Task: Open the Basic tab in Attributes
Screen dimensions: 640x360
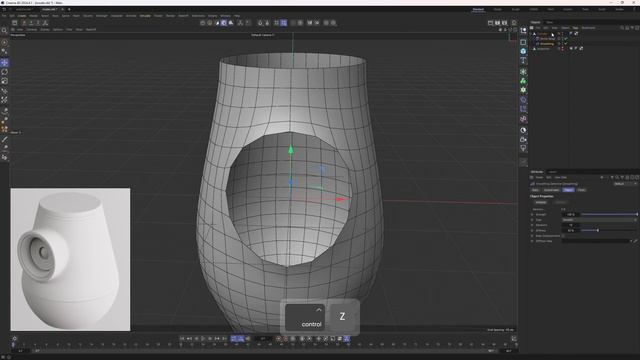Action: (535, 190)
